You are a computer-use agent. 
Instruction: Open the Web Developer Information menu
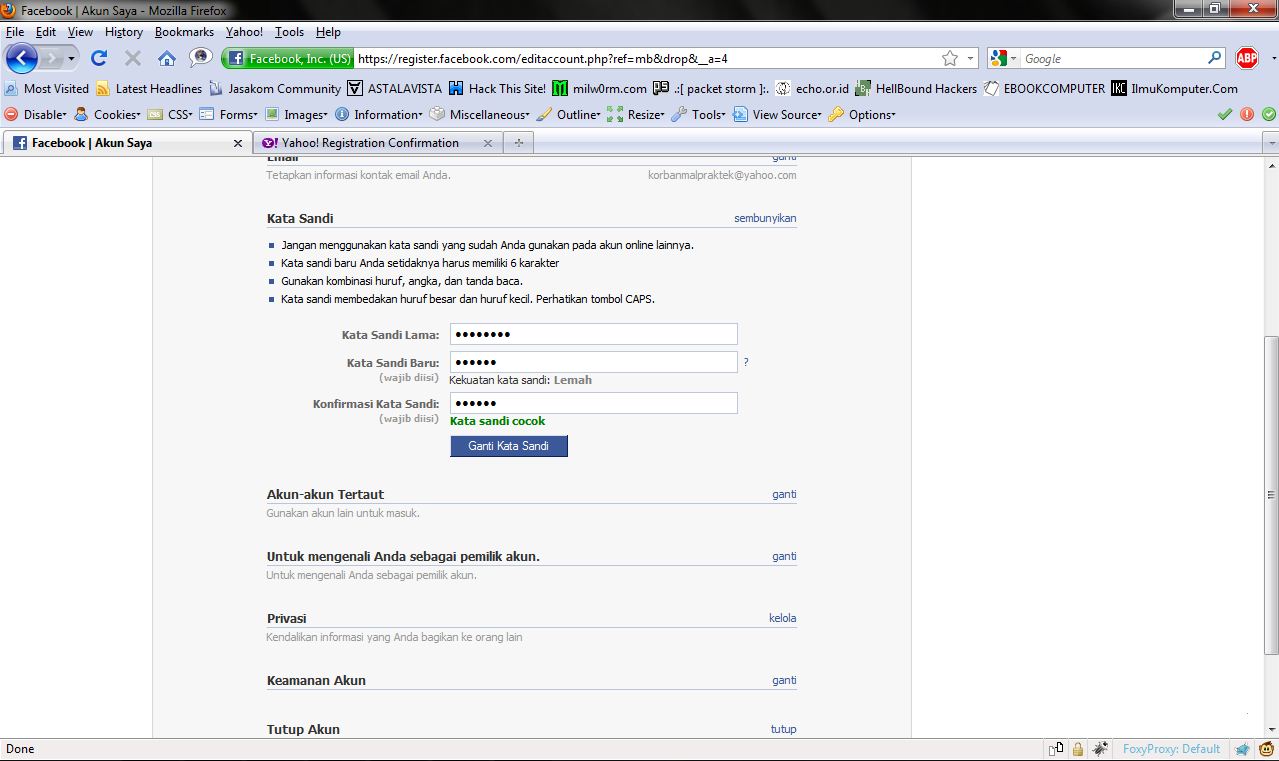coord(379,114)
